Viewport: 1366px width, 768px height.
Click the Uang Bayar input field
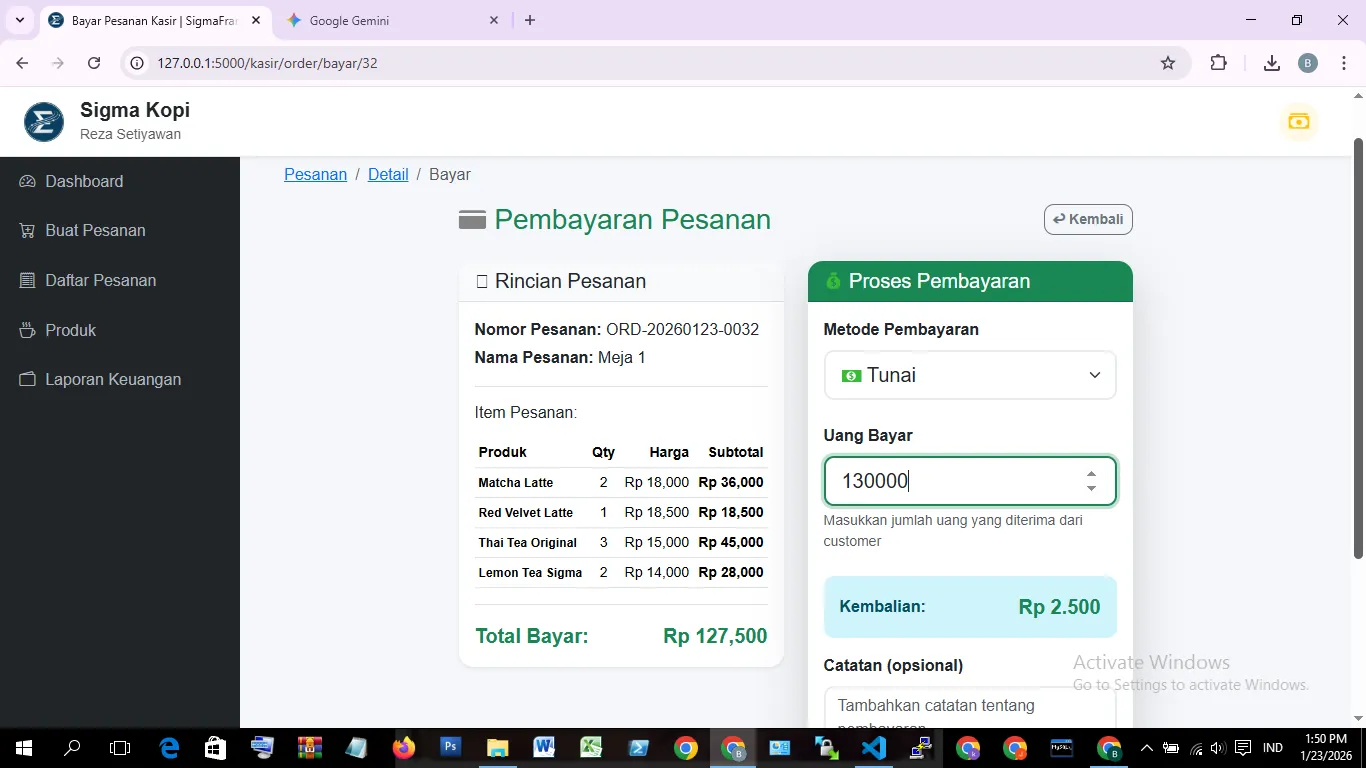[x=970, y=481]
